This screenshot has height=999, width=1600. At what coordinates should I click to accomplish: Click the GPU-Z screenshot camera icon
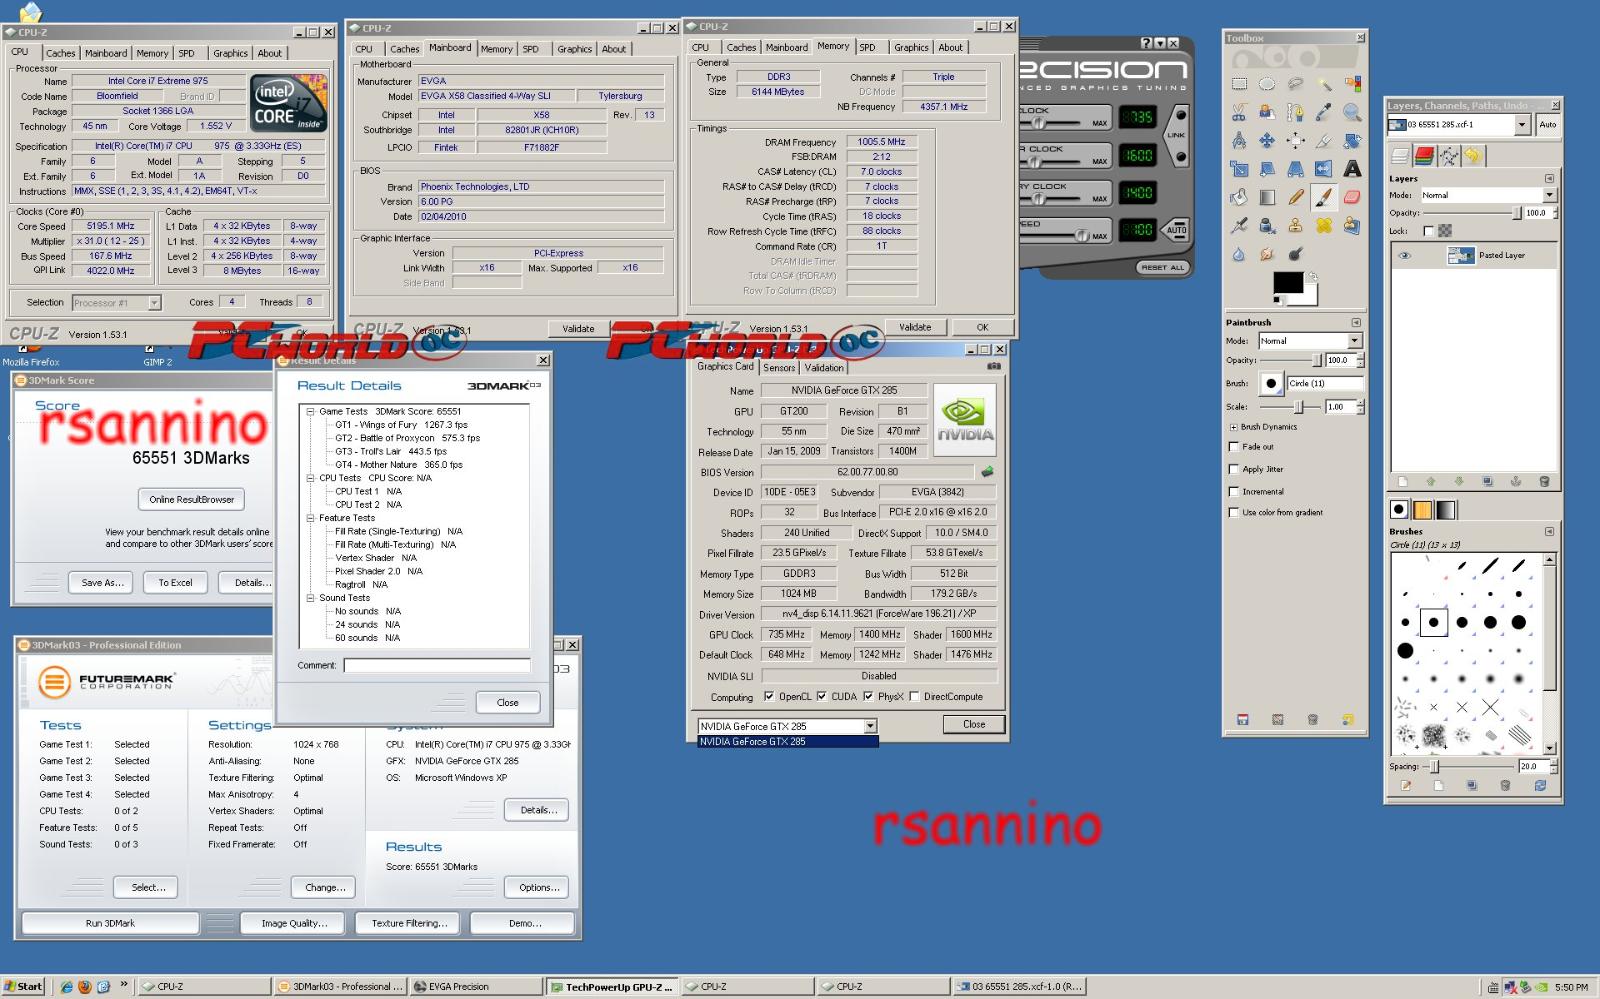click(993, 366)
